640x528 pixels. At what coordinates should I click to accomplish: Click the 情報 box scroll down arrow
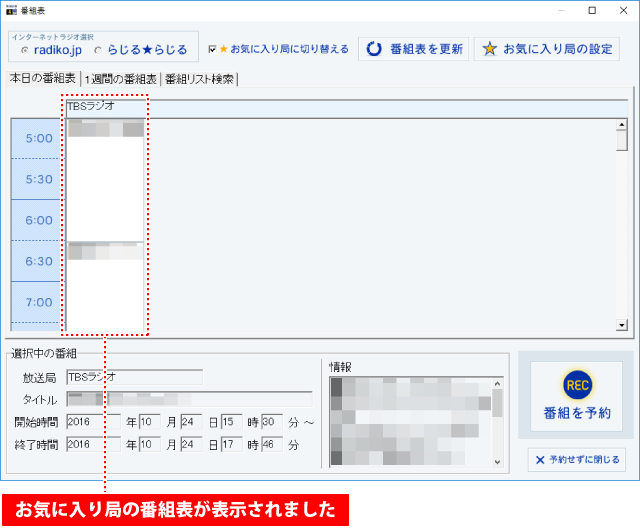pyautogui.click(x=497, y=462)
